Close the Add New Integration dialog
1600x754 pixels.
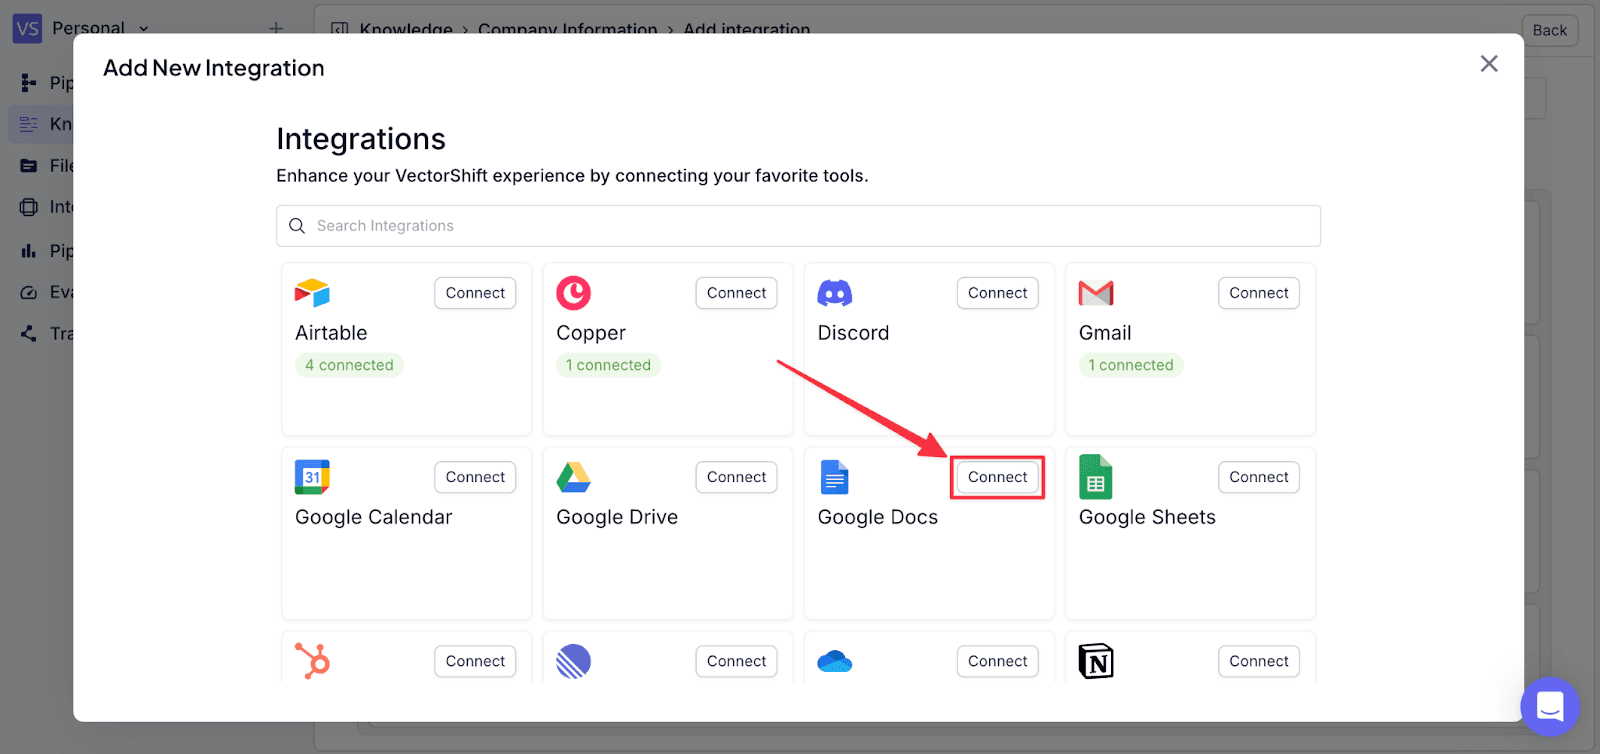tap(1489, 64)
